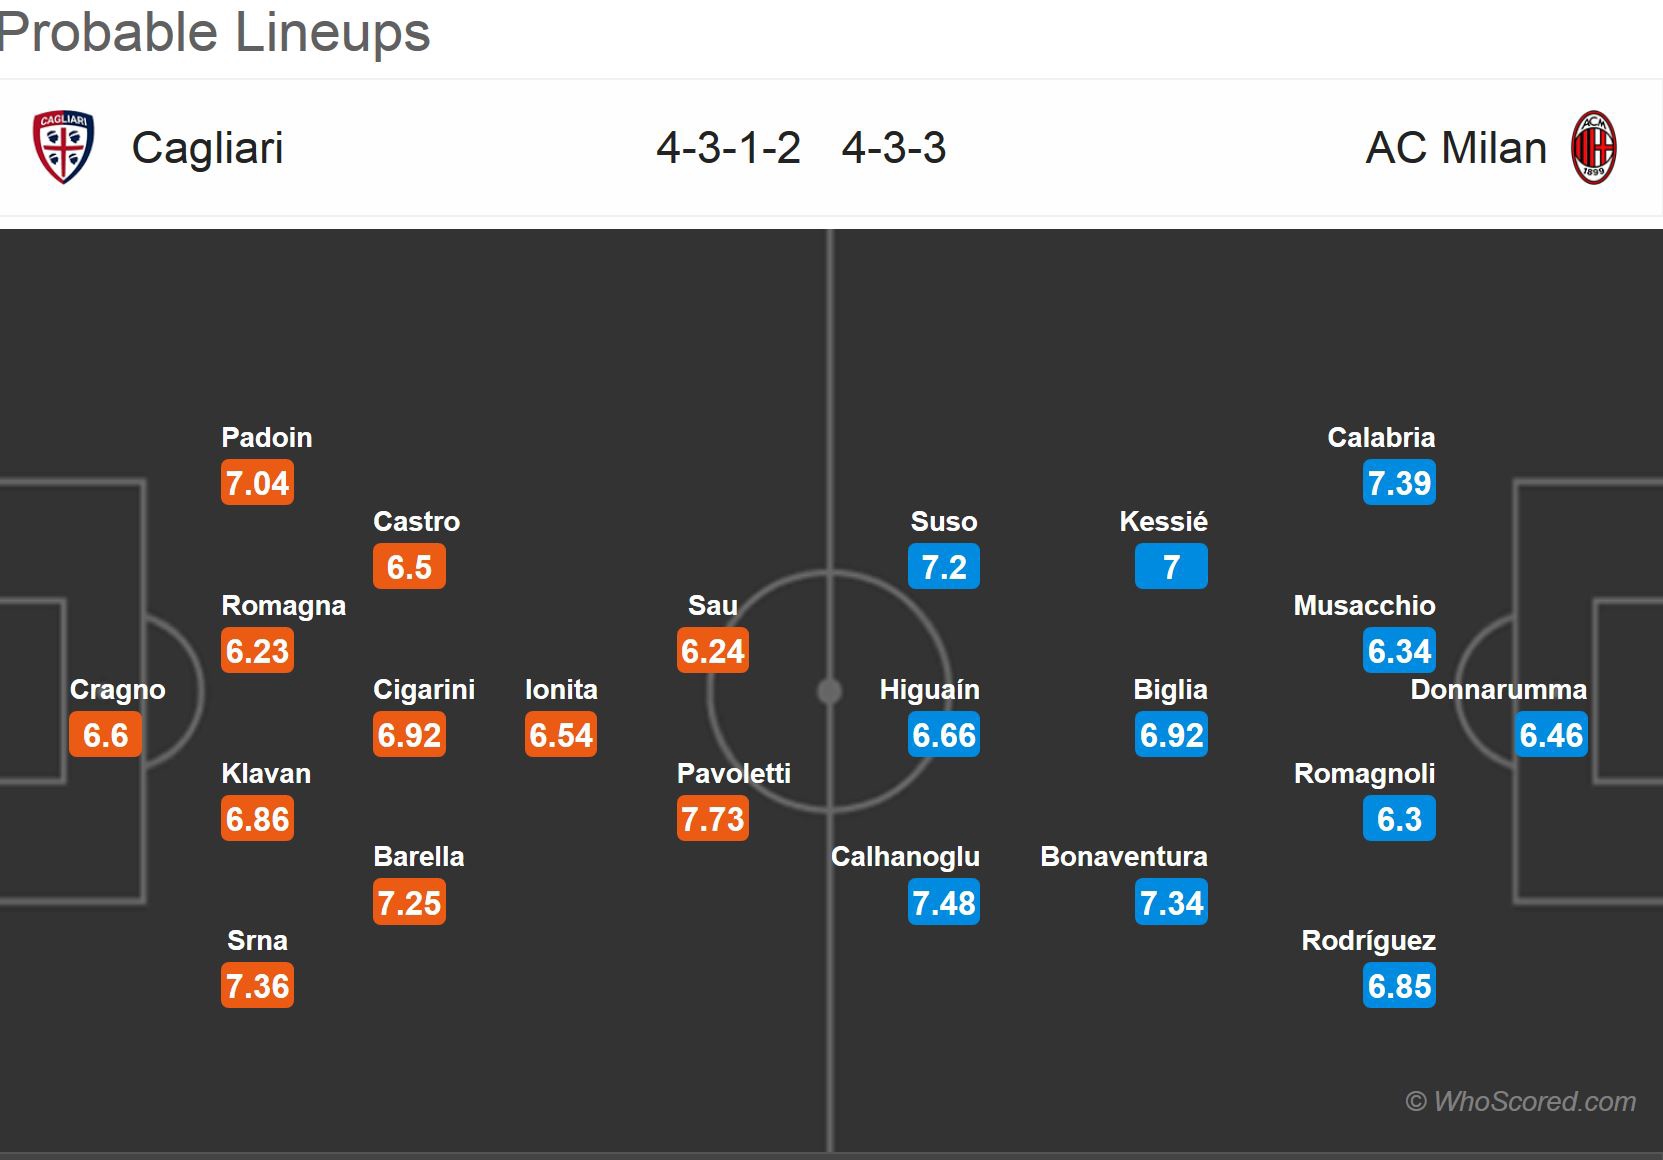Click Donnarumma's 6.46 rating badge
The width and height of the screenshot is (1663, 1160).
(x=1551, y=735)
